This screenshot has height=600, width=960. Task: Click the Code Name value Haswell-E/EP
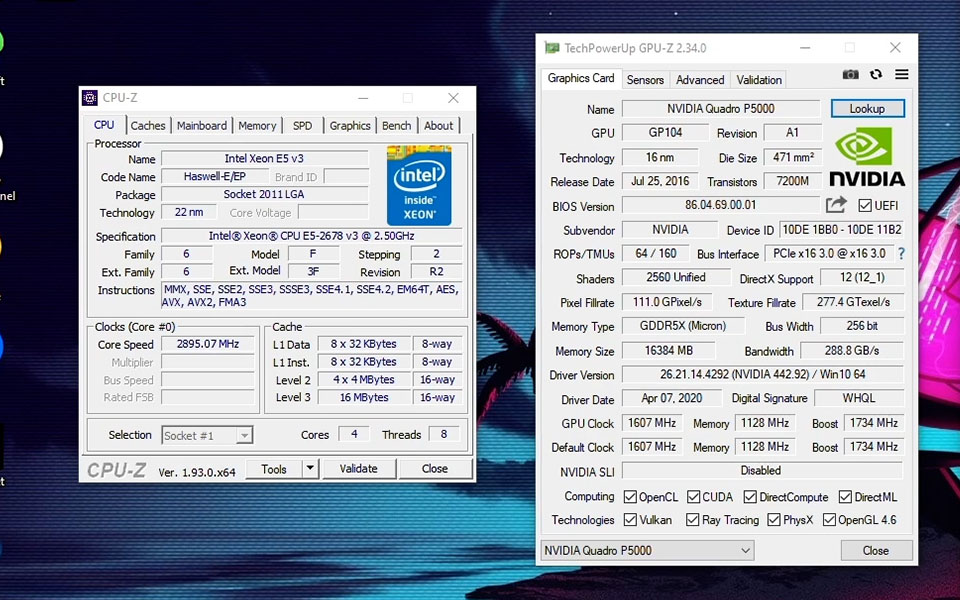[x=215, y=176]
